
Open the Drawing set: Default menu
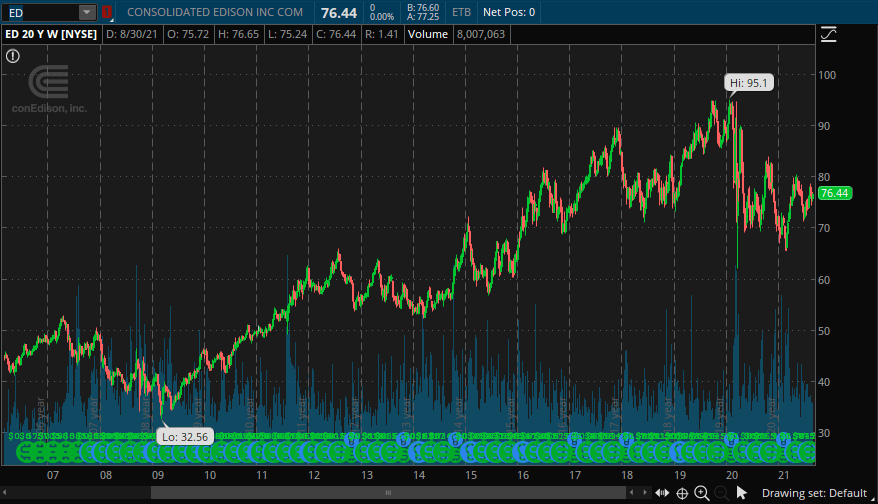(814, 493)
